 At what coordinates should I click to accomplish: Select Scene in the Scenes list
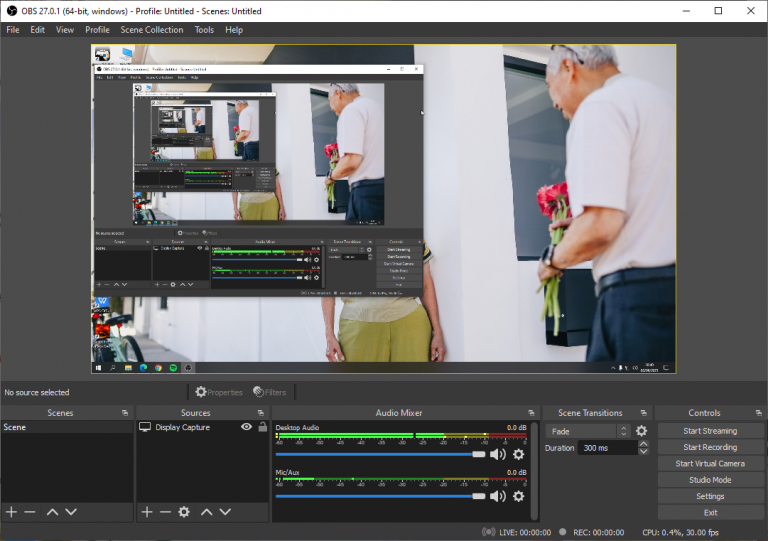16,427
